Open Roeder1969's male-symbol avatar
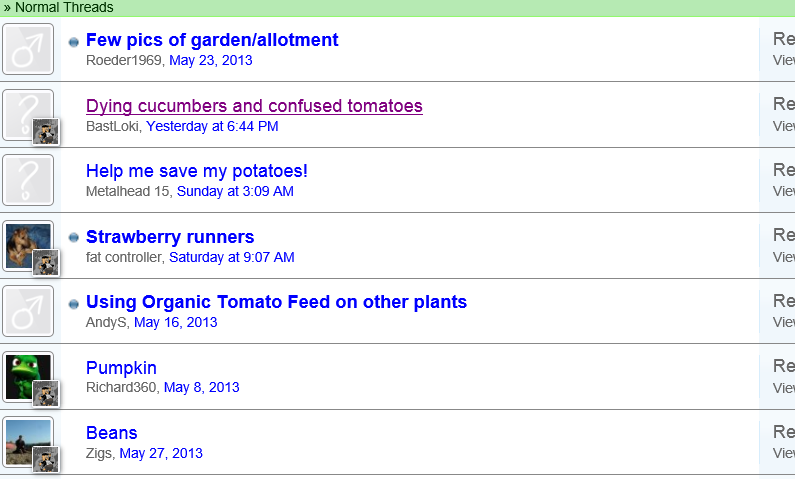Screen dimensions: 795x479 pos(27,49)
